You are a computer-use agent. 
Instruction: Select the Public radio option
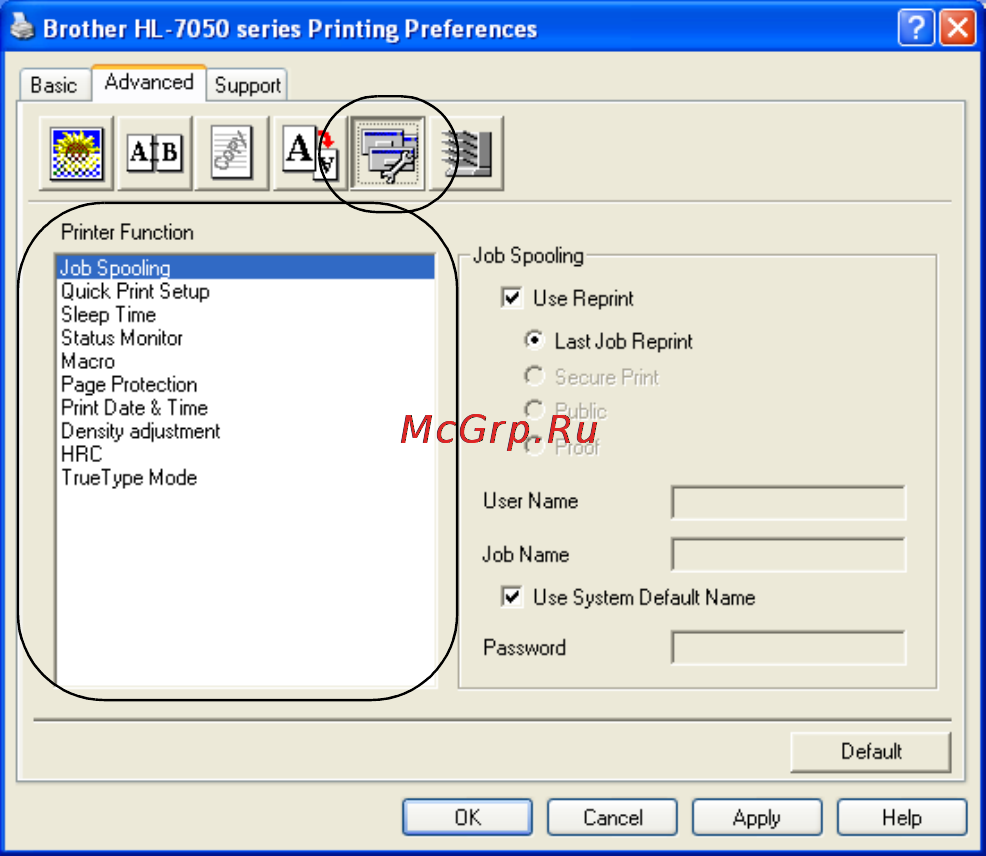coord(535,411)
